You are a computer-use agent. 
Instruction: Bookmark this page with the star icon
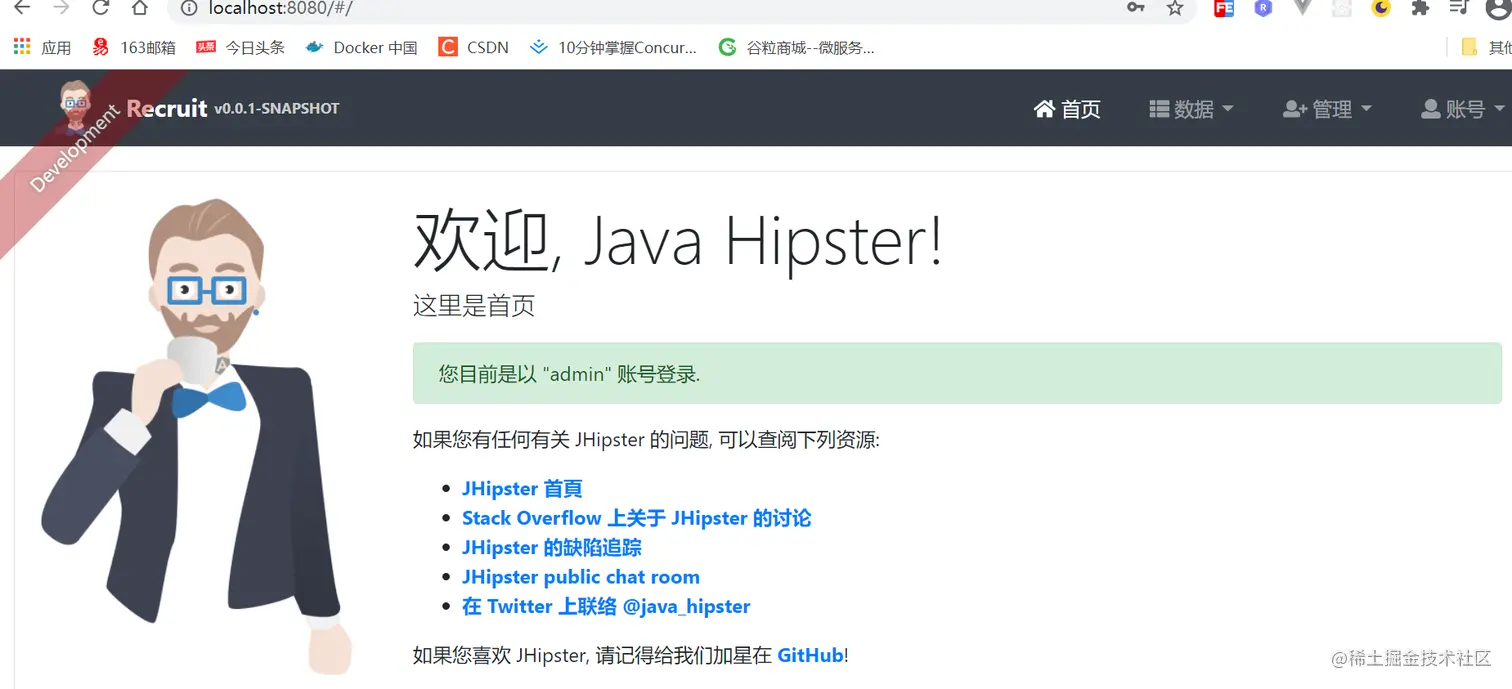pyautogui.click(x=1175, y=8)
